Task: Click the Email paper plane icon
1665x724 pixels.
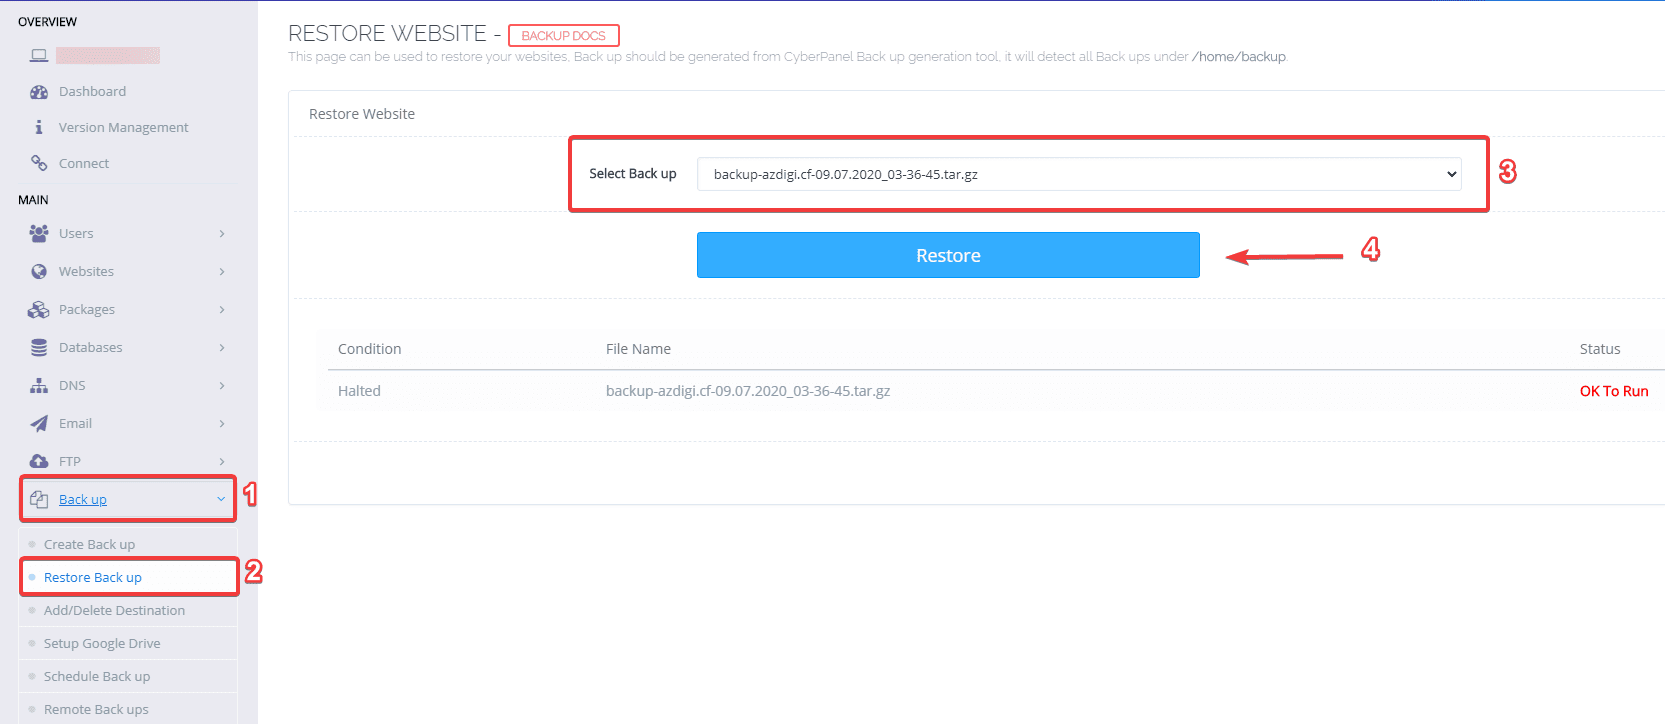Action: pyautogui.click(x=39, y=424)
